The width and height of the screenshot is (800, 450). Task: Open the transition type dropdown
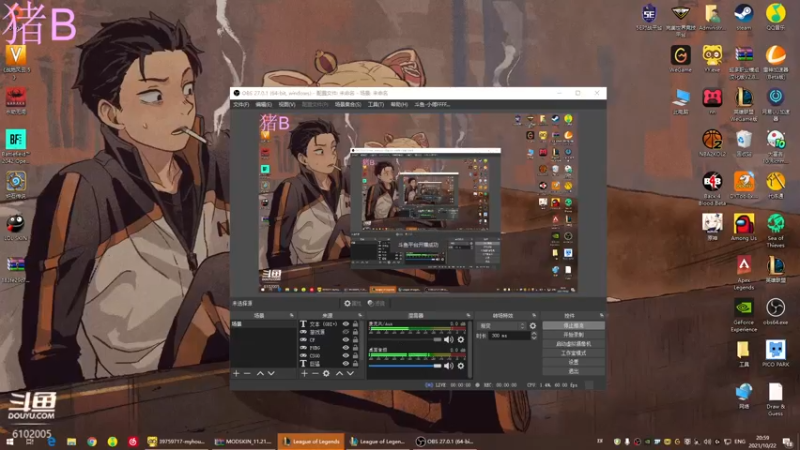[x=502, y=326]
